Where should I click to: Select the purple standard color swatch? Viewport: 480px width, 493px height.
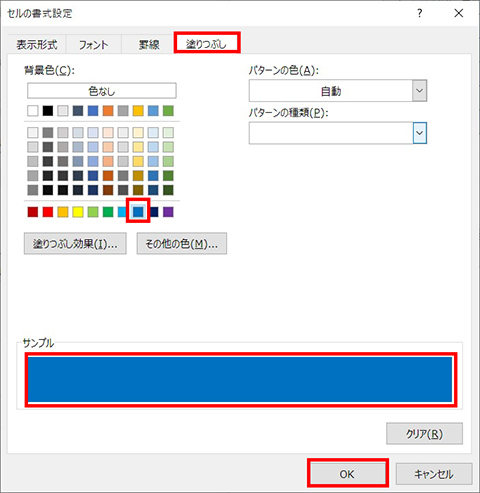point(168,212)
